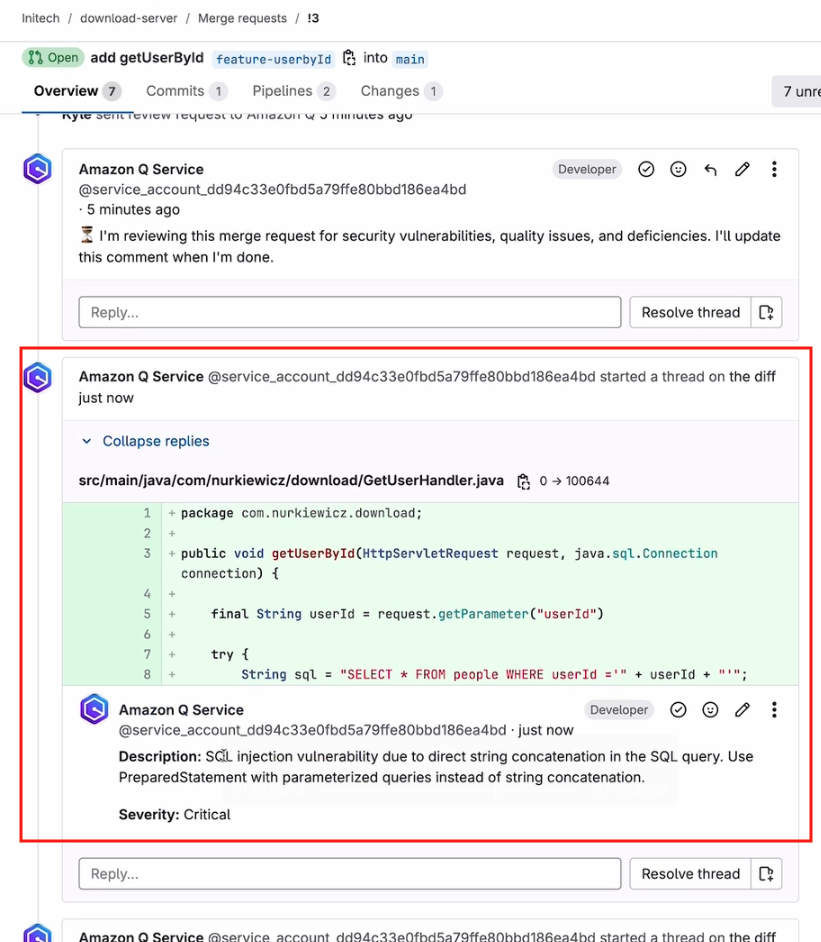Click the unresolved threads counter button
This screenshot has width=821, height=942.
pyautogui.click(x=796, y=91)
